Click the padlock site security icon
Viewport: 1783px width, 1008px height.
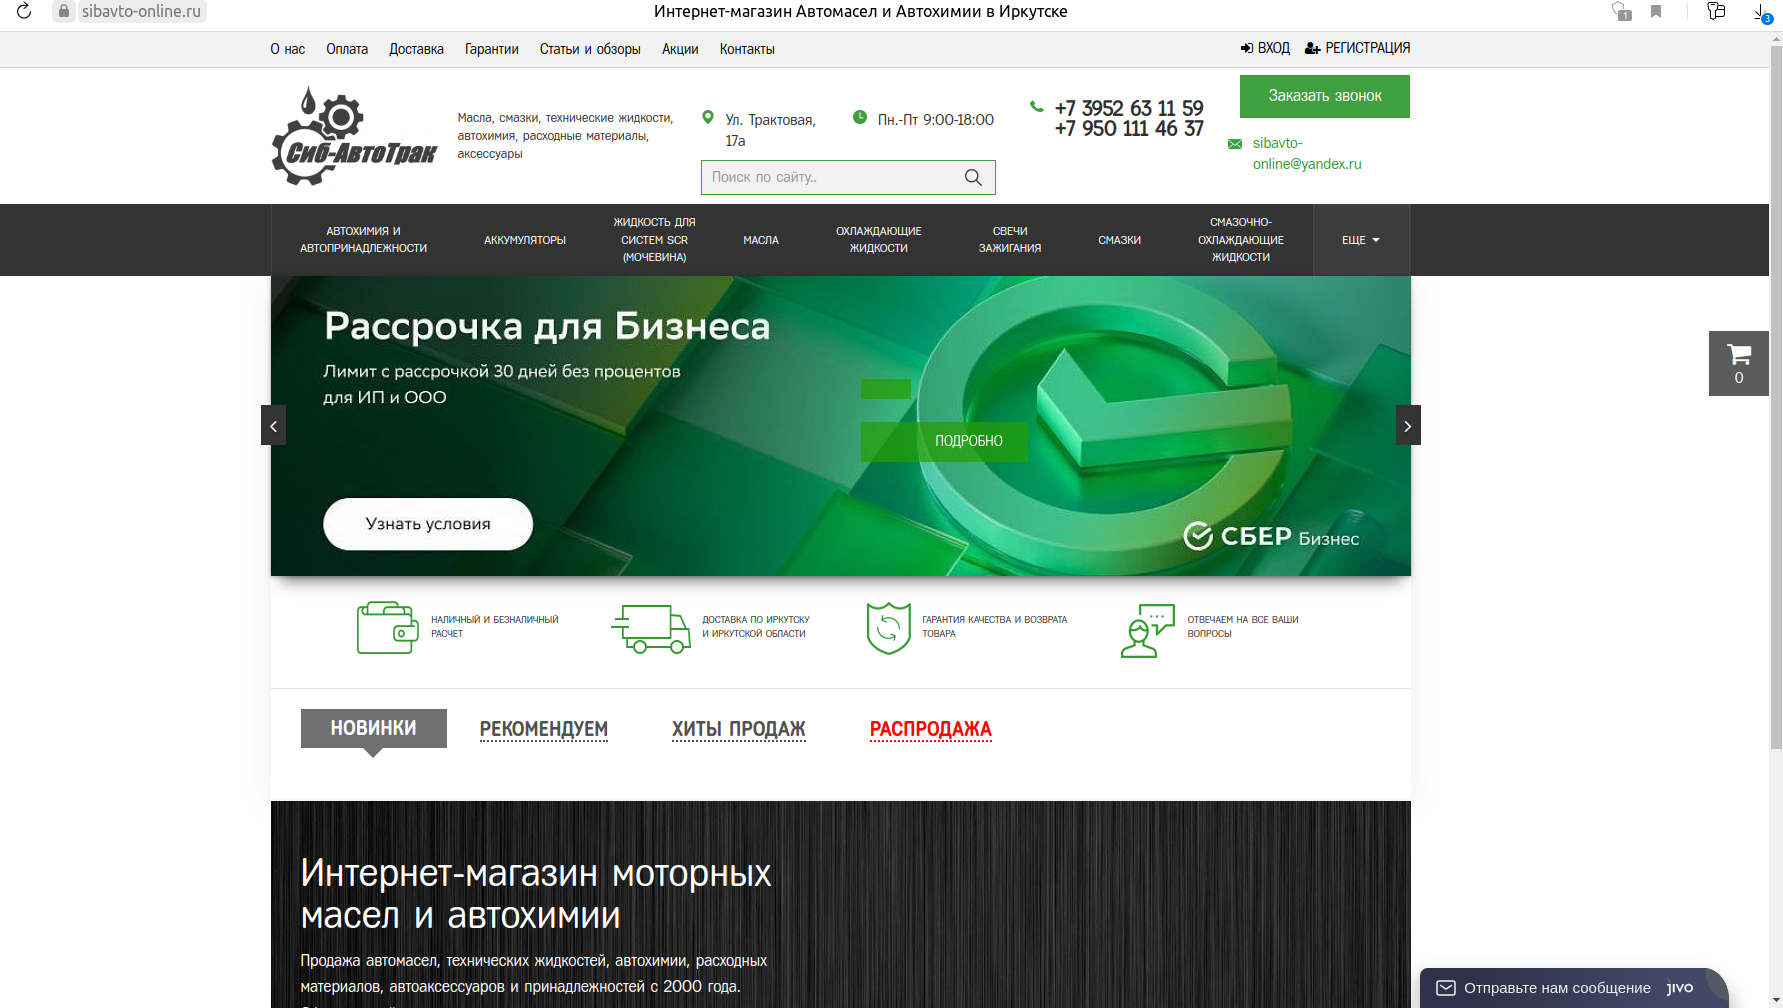click(x=64, y=11)
